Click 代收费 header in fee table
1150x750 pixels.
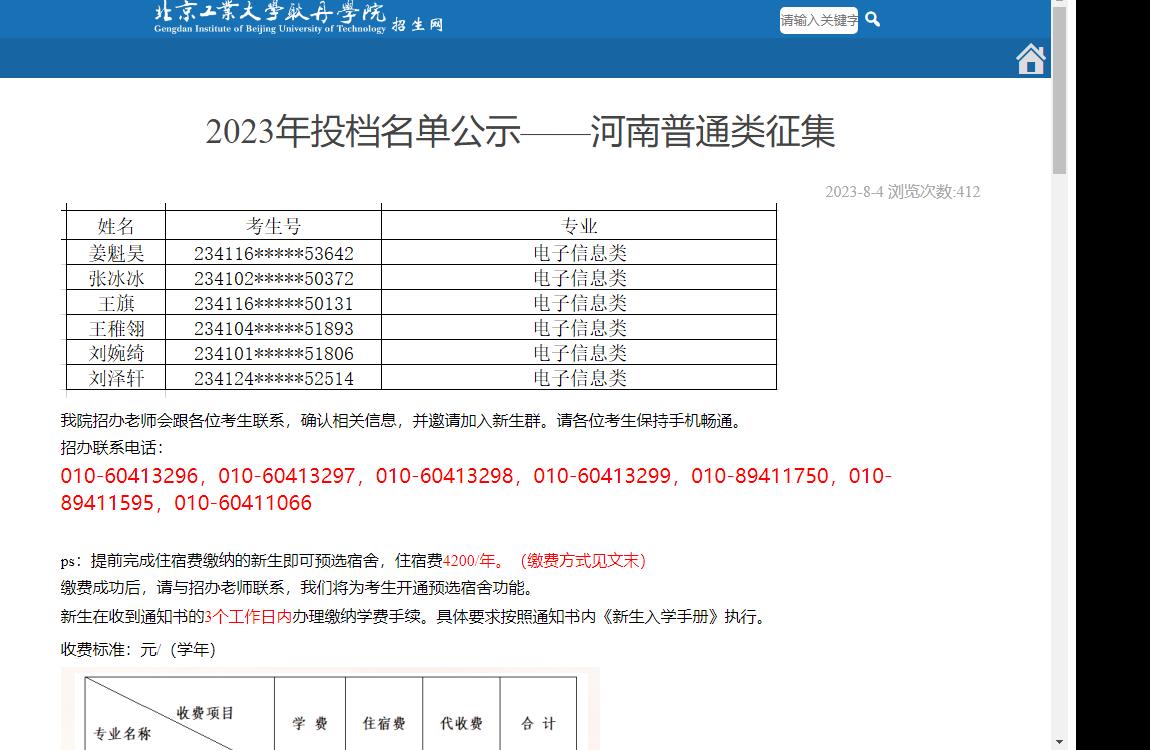tap(461, 724)
